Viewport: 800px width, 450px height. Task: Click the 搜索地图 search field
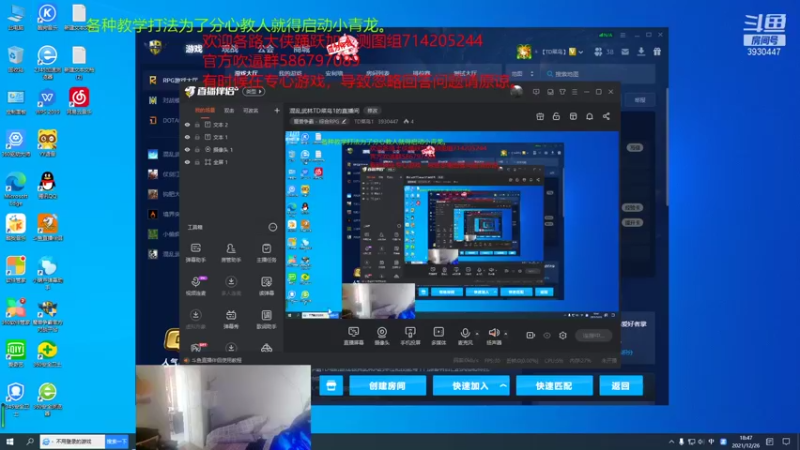[599, 74]
